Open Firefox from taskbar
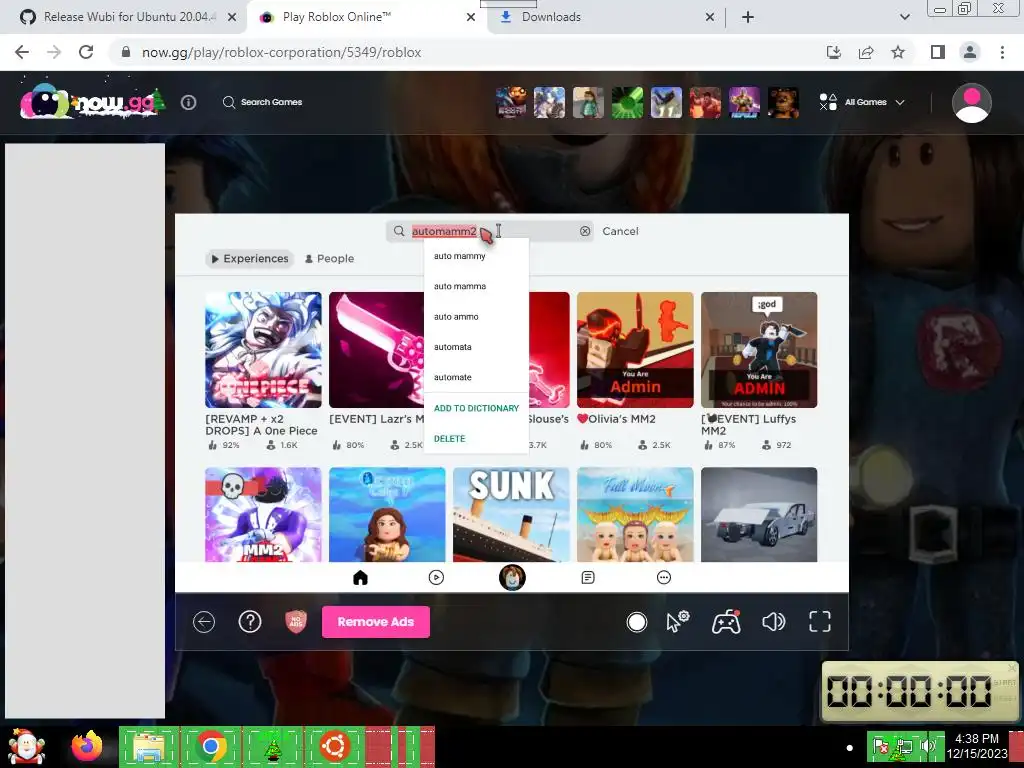The width and height of the screenshot is (1024, 768). pyautogui.click(x=87, y=746)
